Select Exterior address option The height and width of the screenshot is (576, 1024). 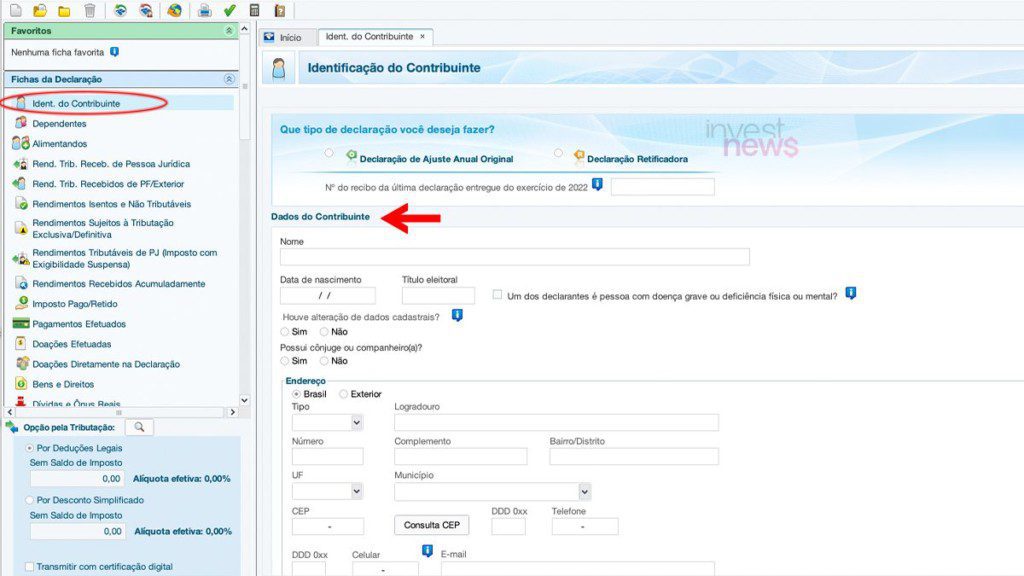point(344,394)
